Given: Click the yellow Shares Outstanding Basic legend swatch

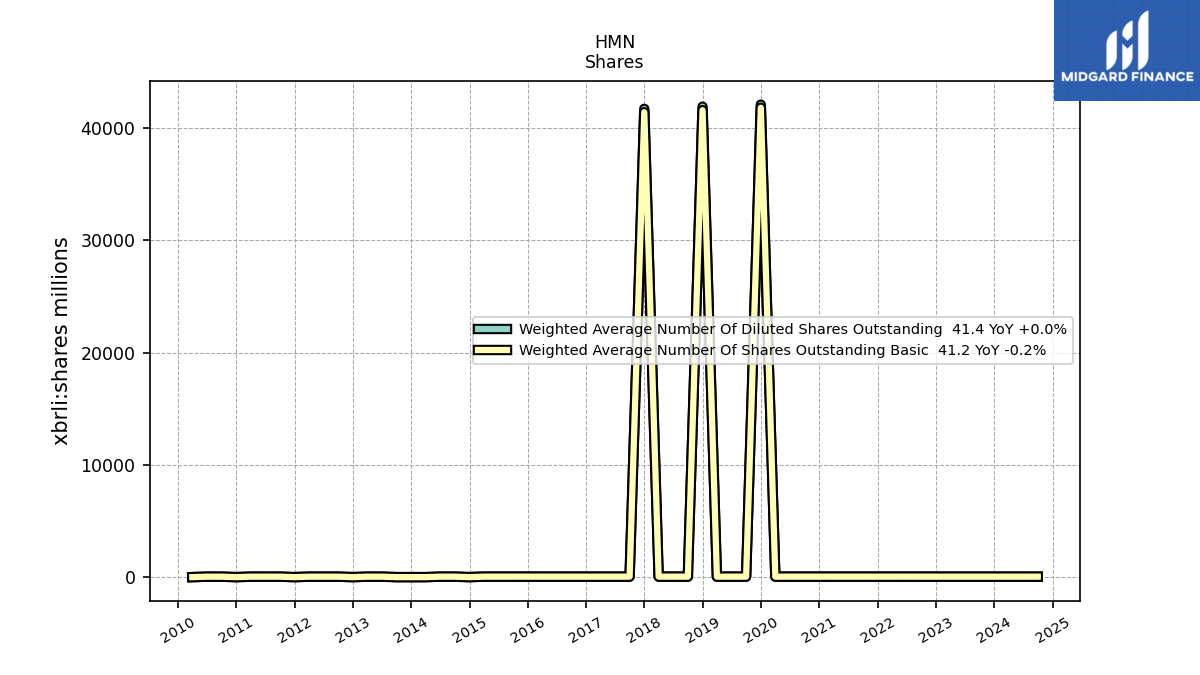Looking at the screenshot, I should pyautogui.click(x=492, y=350).
